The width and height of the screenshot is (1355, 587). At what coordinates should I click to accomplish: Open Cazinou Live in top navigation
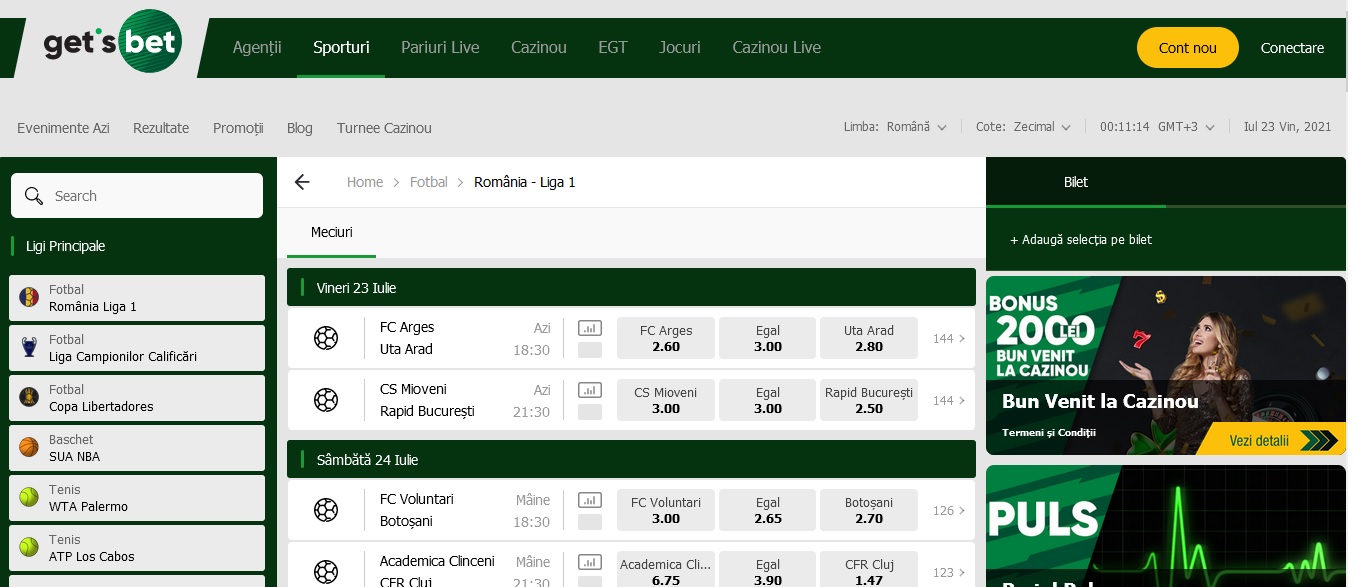(x=777, y=47)
